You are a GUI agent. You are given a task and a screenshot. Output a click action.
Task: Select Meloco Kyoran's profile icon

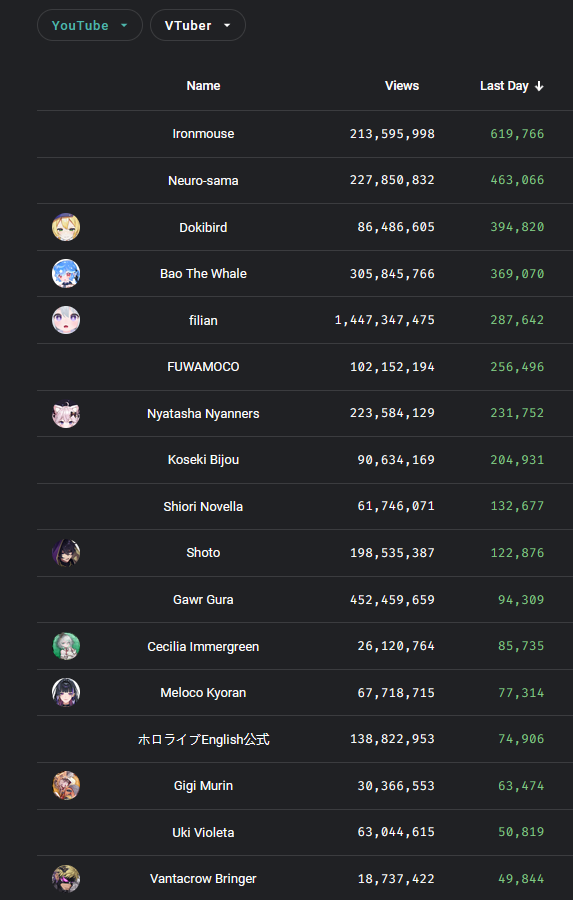[x=66, y=693]
